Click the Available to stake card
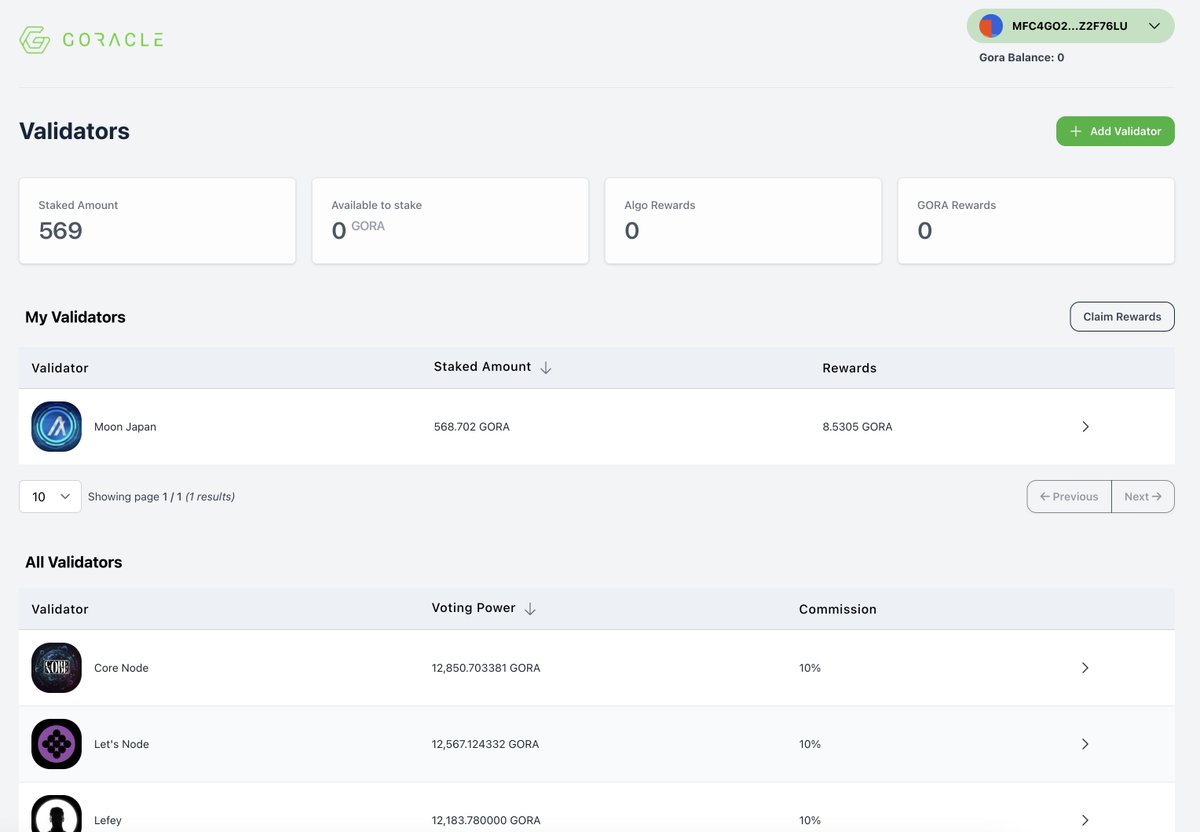This screenshot has height=832, width=1200. 450,221
